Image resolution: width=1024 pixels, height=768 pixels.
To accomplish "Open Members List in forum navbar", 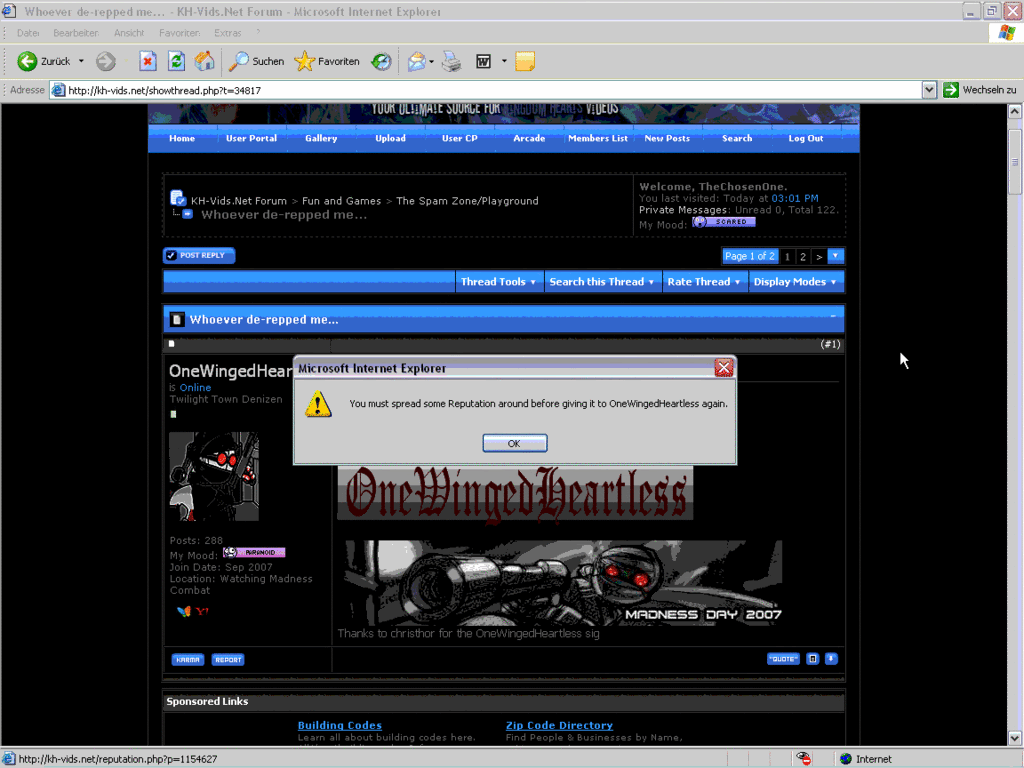I will click(598, 138).
